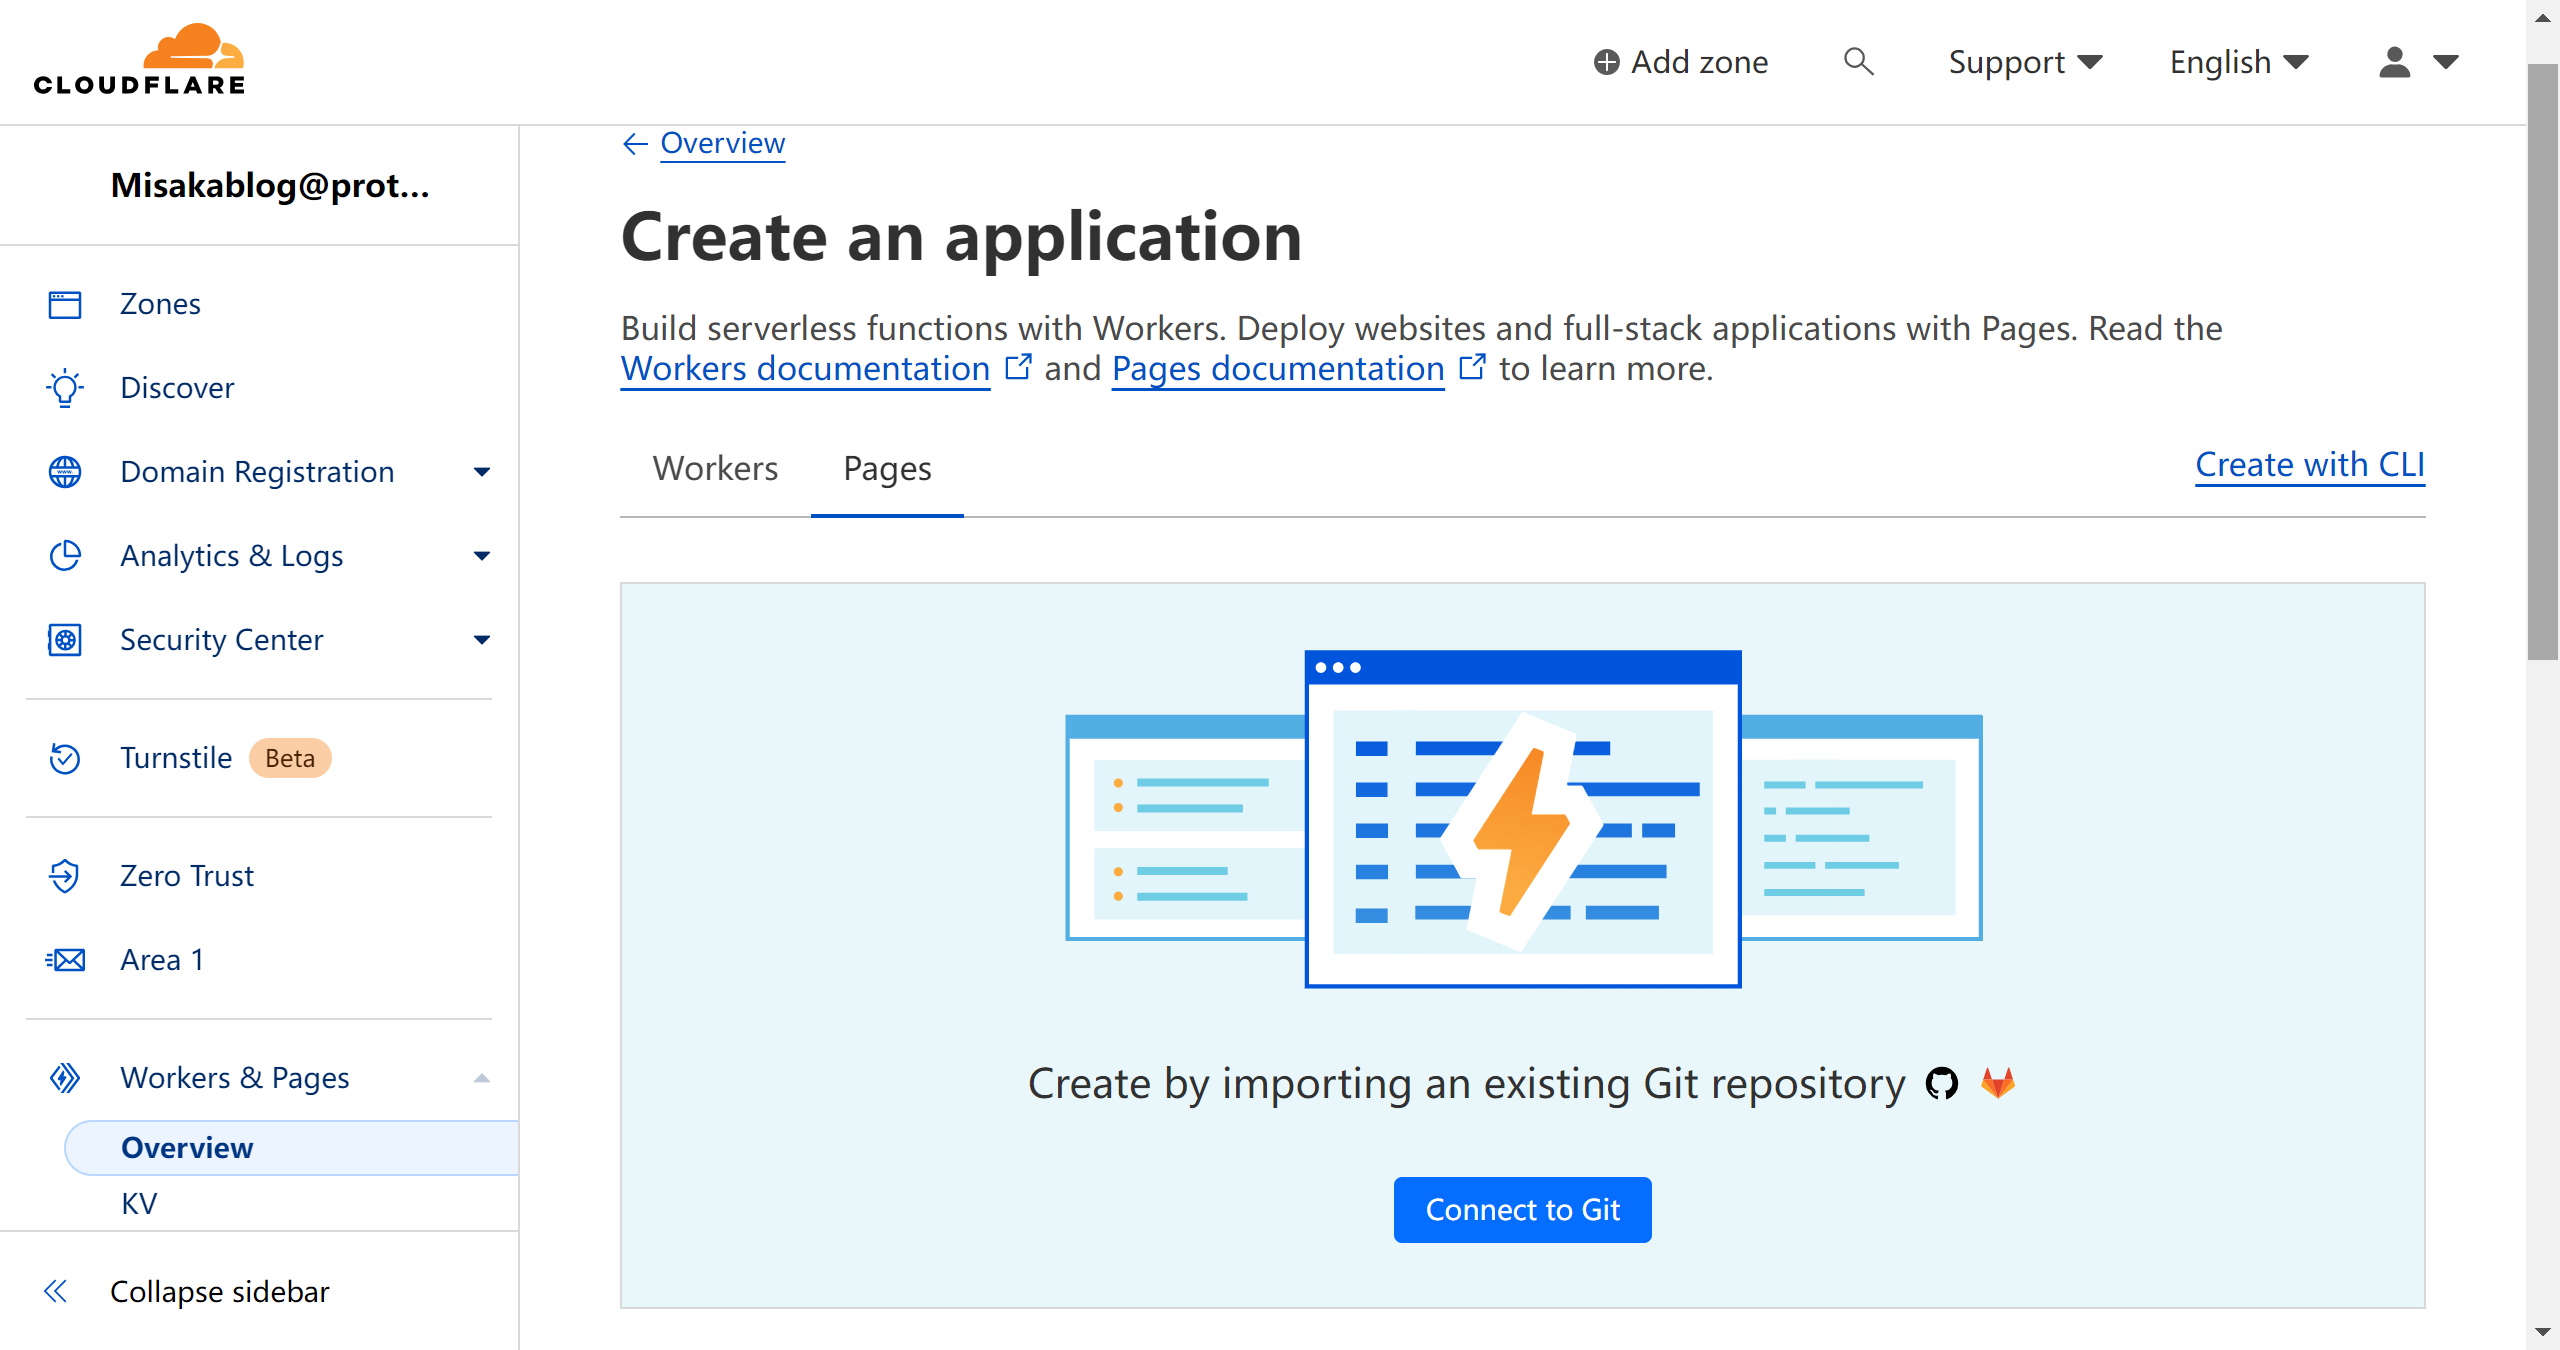Collapse the Workers & Pages sidebar section
2560x1350 pixels.
click(479, 1077)
